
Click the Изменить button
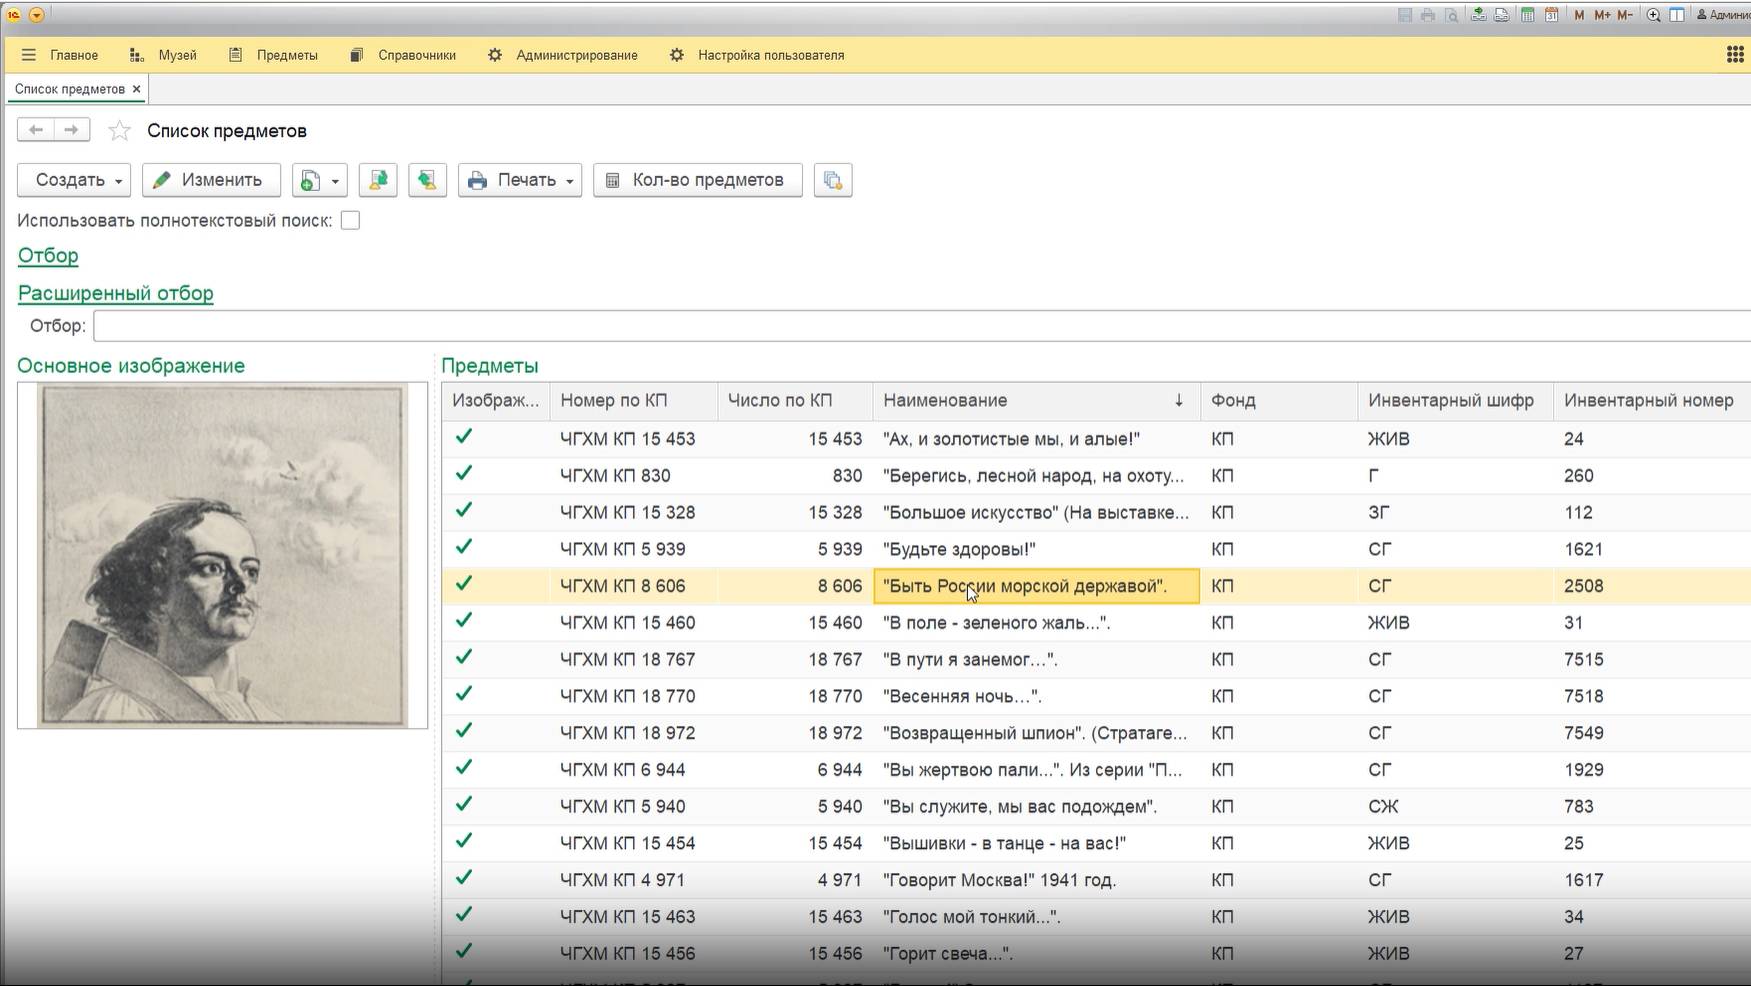pos(210,180)
